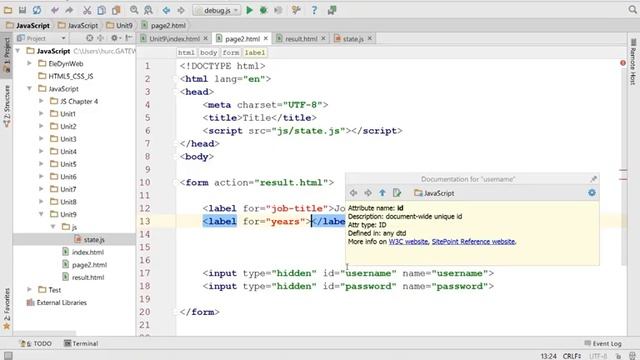The width and height of the screenshot is (640, 360).
Task: Navigate Forward with toolbar arrow icon
Action: (x=181, y=10)
